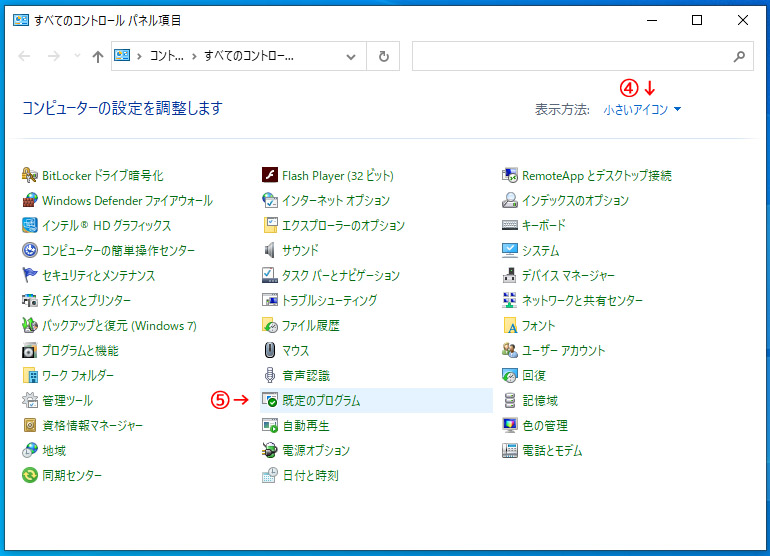Viewport: 770px width, 556px height.
Task: Open the 自動再生 icon
Action: coord(270,425)
